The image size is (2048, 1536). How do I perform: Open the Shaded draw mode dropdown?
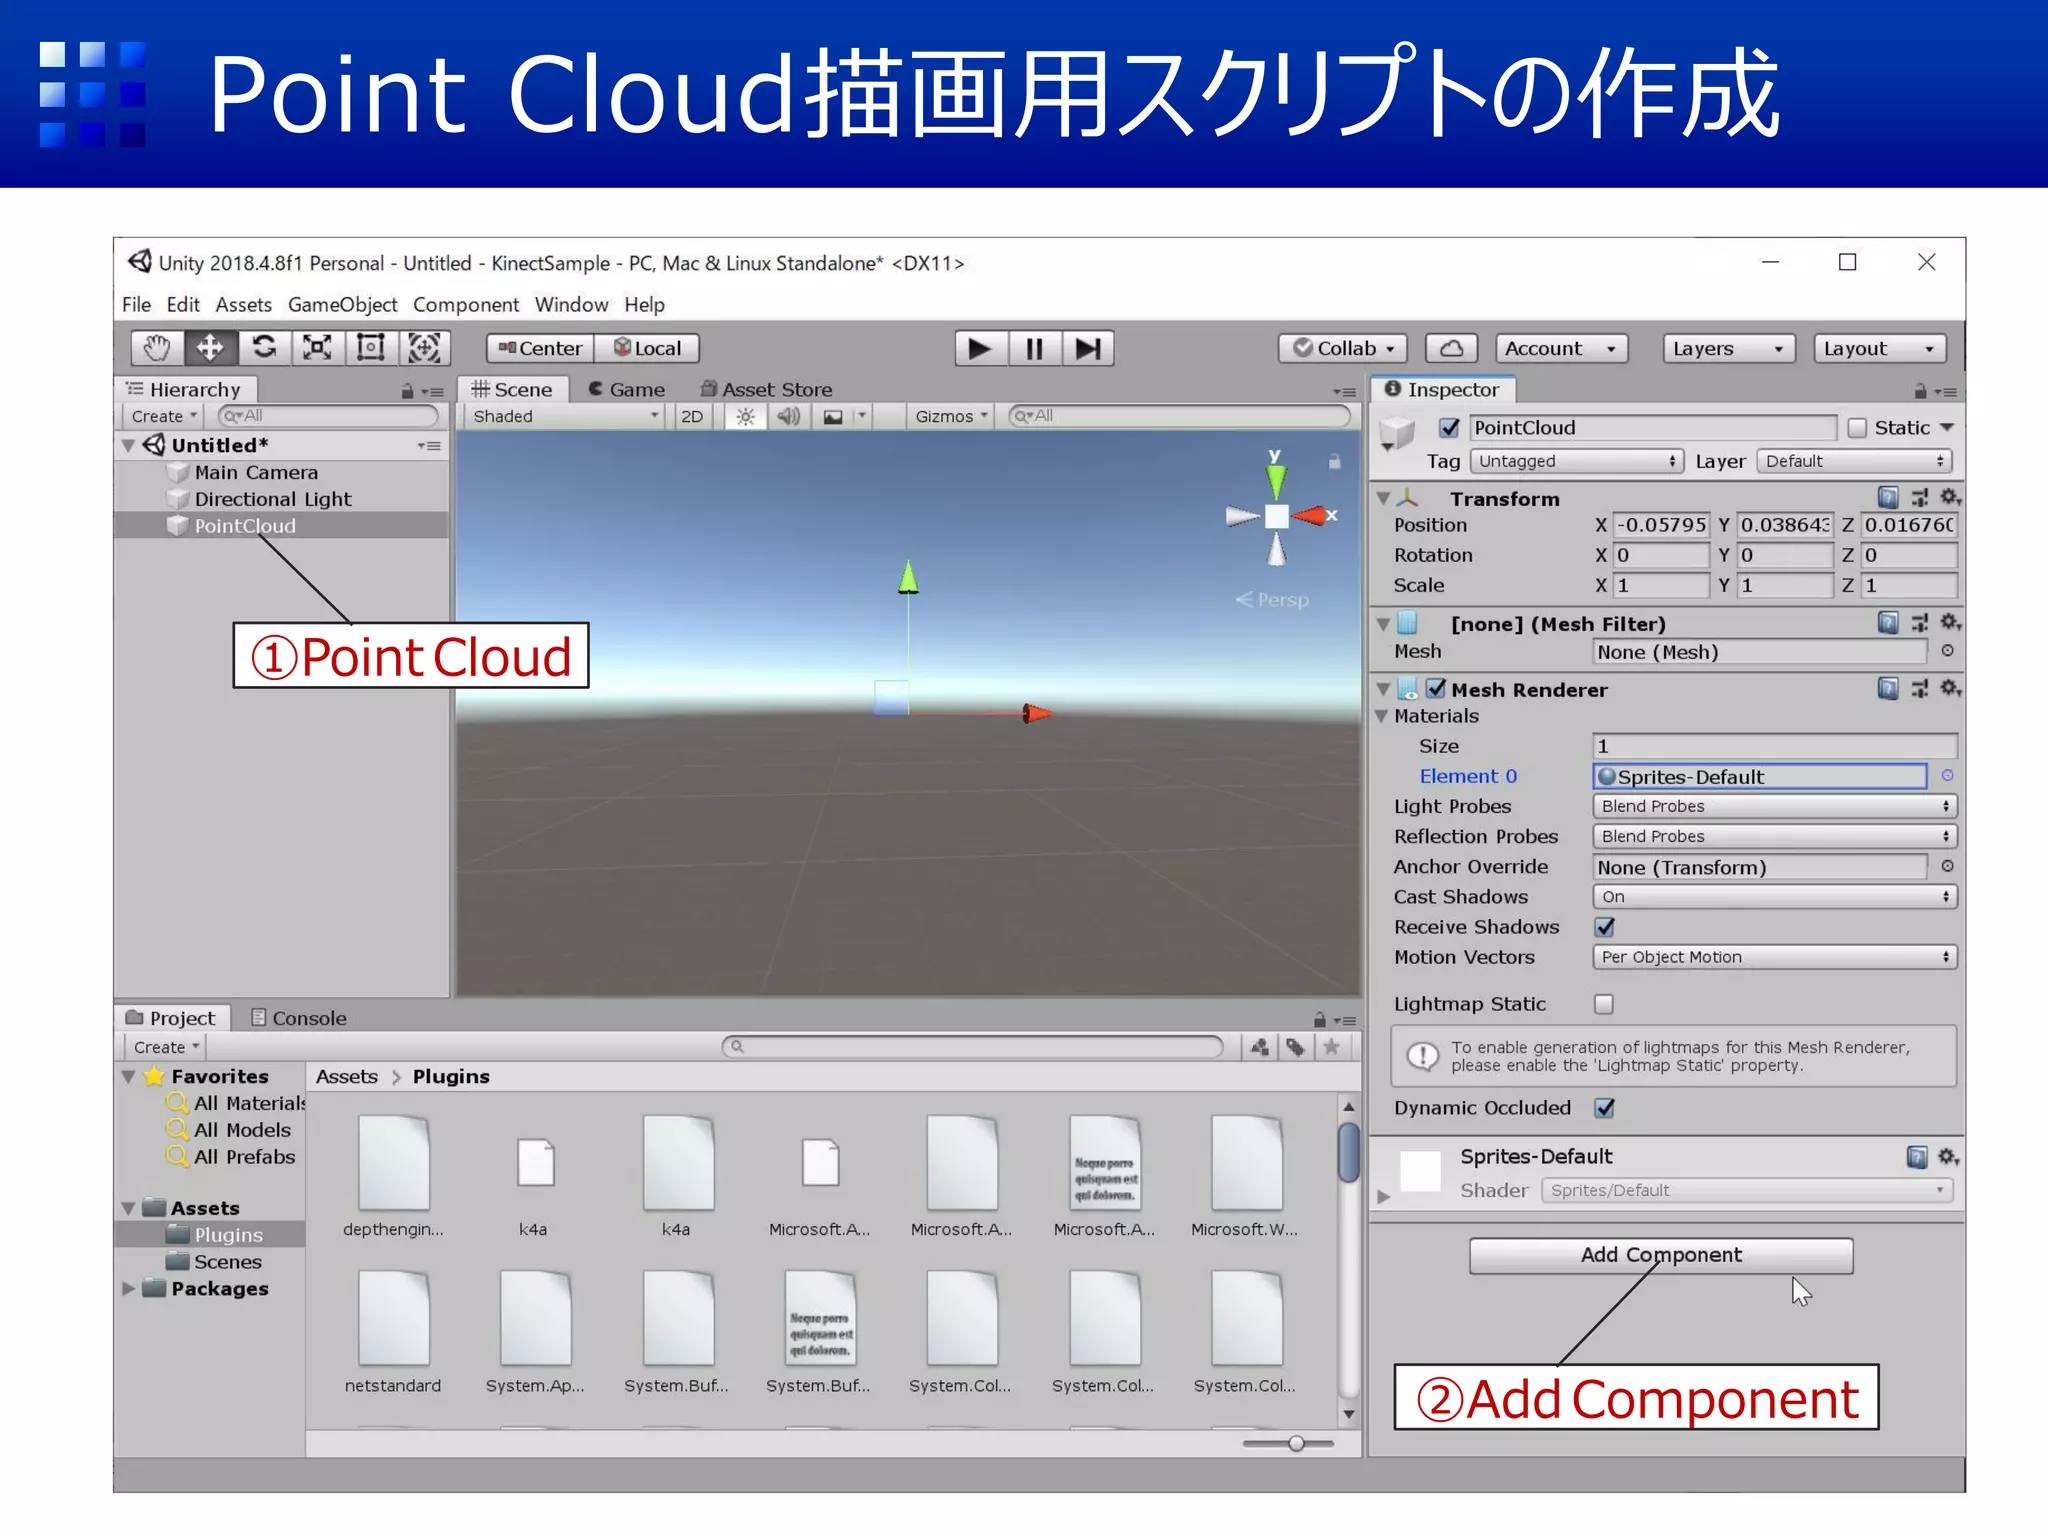tap(565, 417)
